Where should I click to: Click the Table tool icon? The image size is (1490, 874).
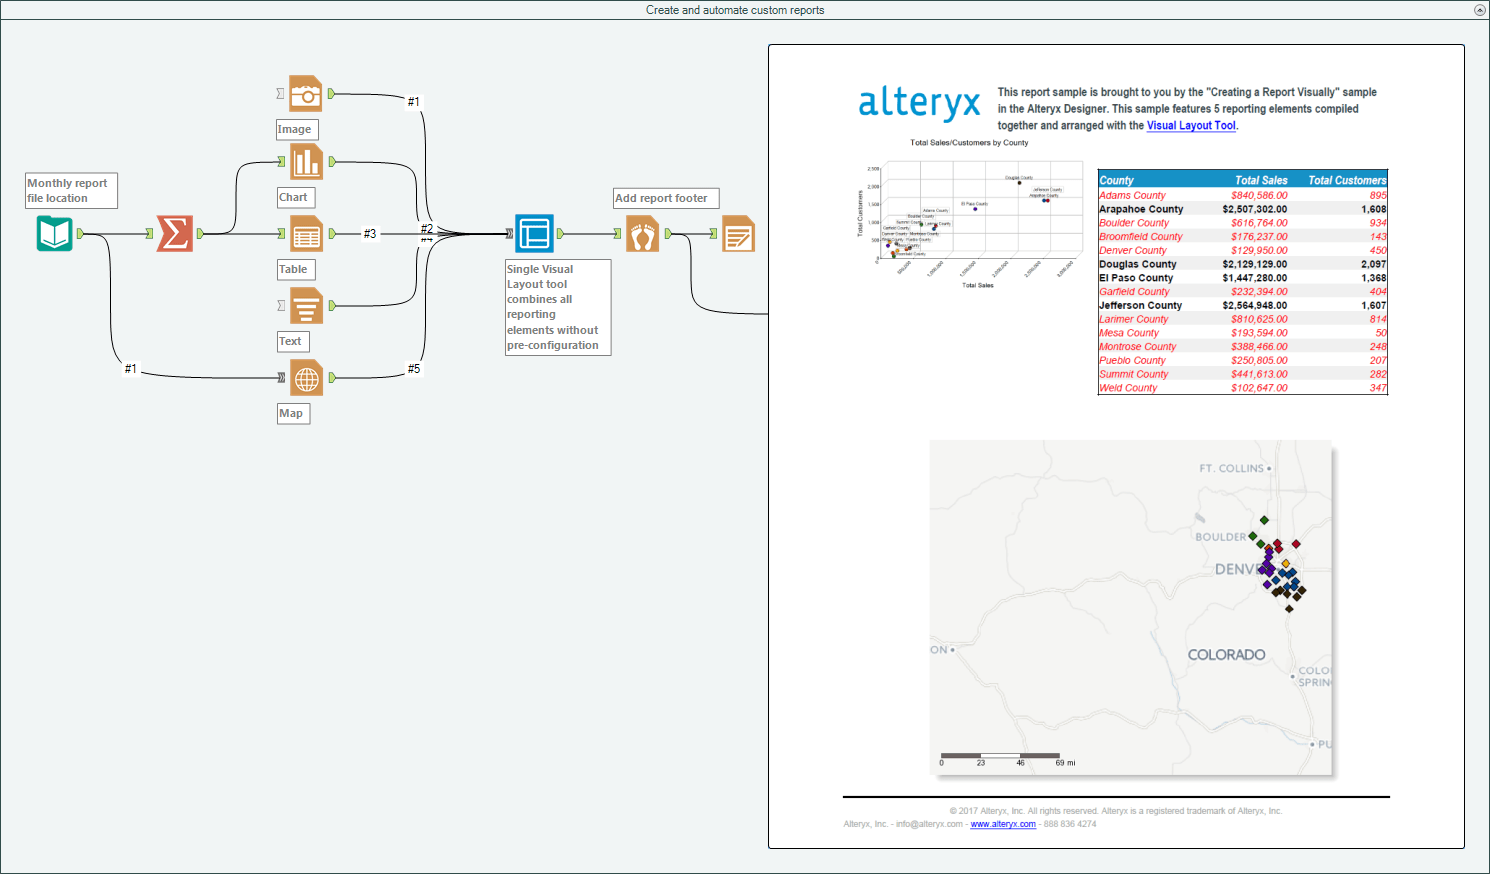pyautogui.click(x=305, y=233)
